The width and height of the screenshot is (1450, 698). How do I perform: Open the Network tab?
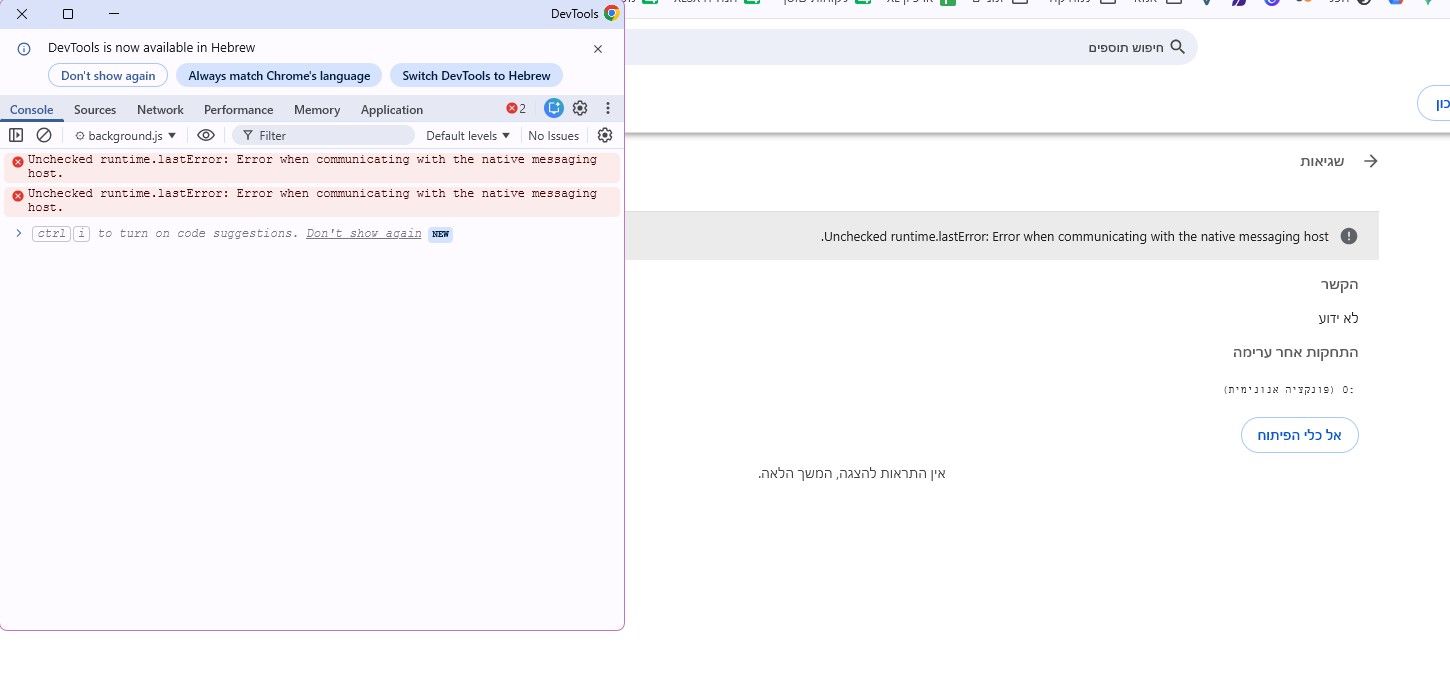coord(160,110)
